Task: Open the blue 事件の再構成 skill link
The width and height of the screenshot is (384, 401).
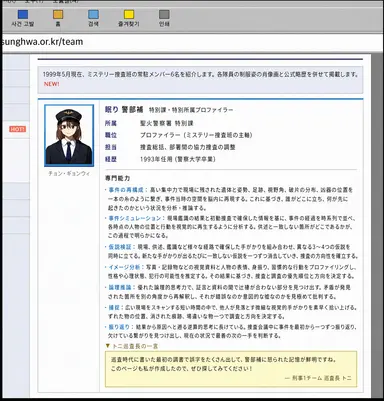Action: 126,190
